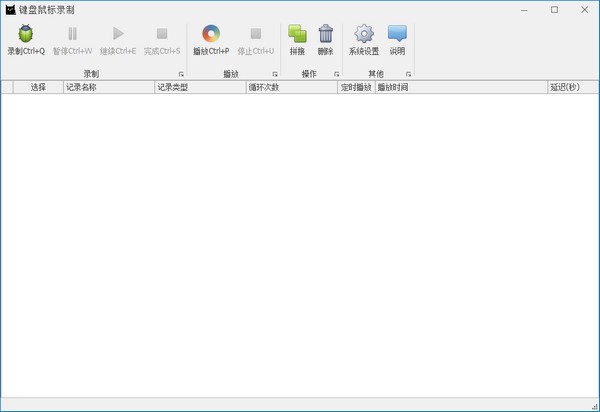Click the black cat app icon in title bar
Viewport: 600px width, 412px height.
click(x=10, y=10)
